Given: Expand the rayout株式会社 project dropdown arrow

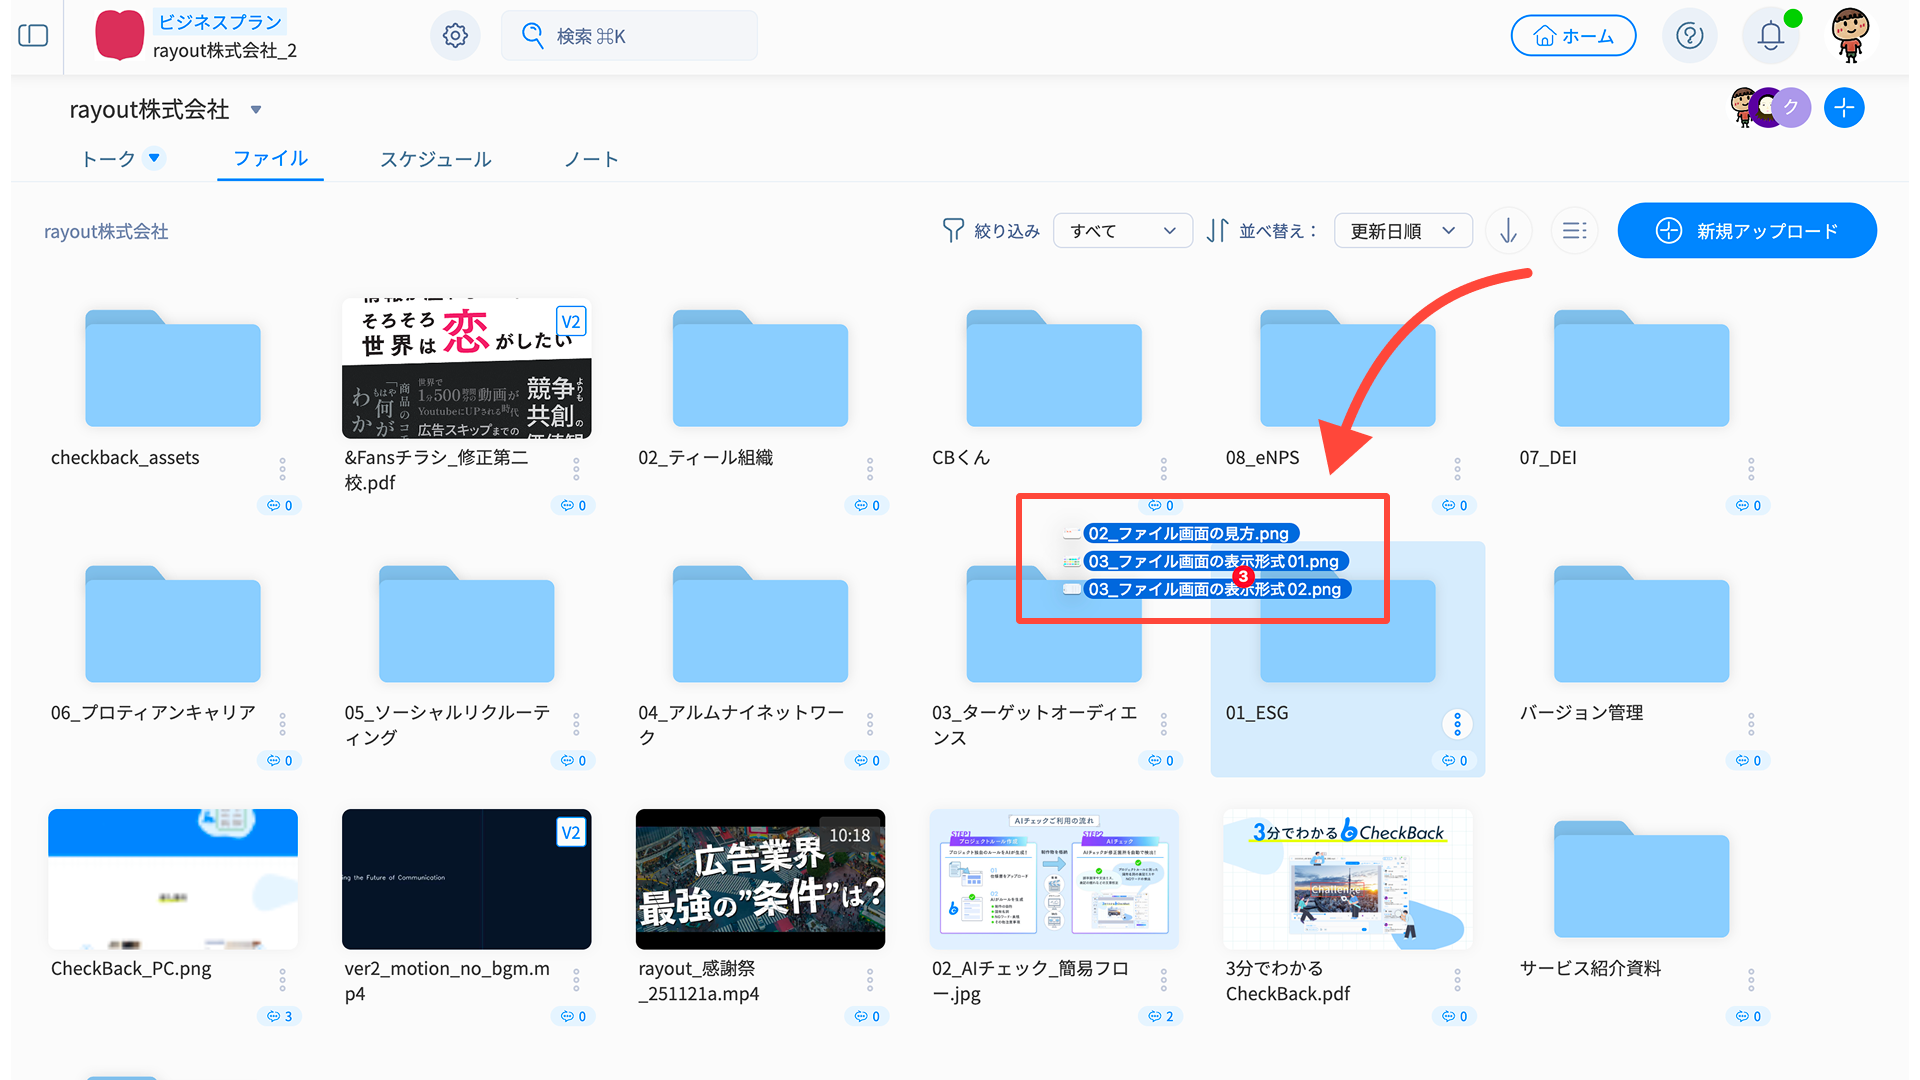Looking at the screenshot, I should click(256, 110).
